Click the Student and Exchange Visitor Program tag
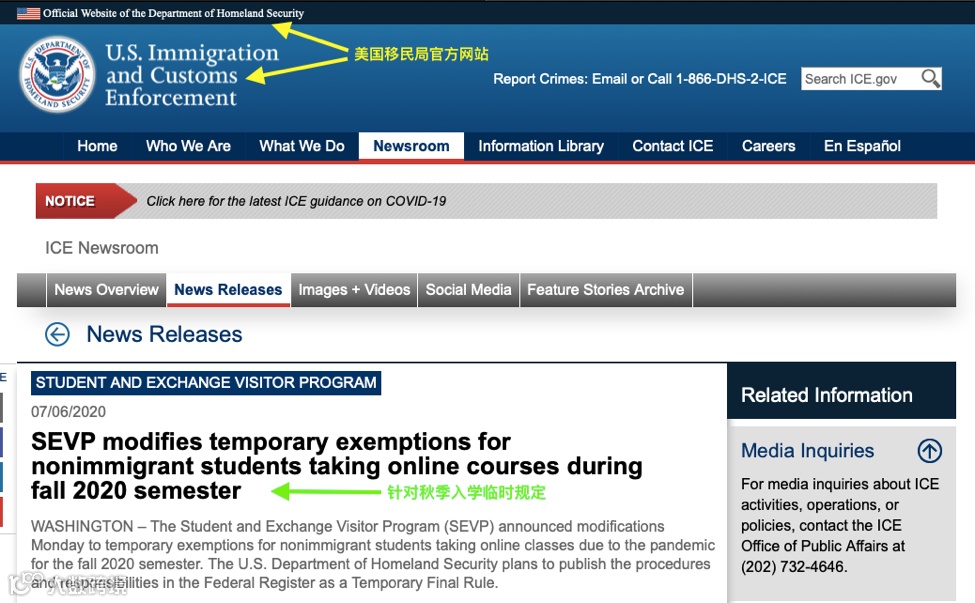Viewport: 975px width, 603px height. (x=206, y=382)
